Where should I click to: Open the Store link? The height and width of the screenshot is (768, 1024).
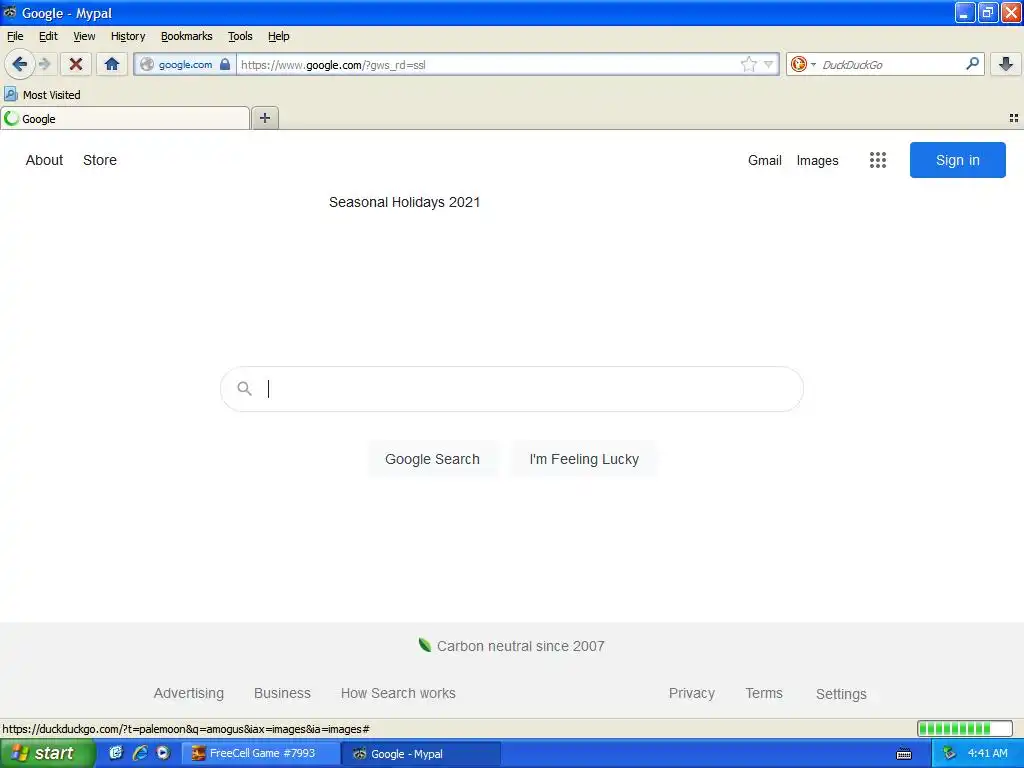[100, 160]
